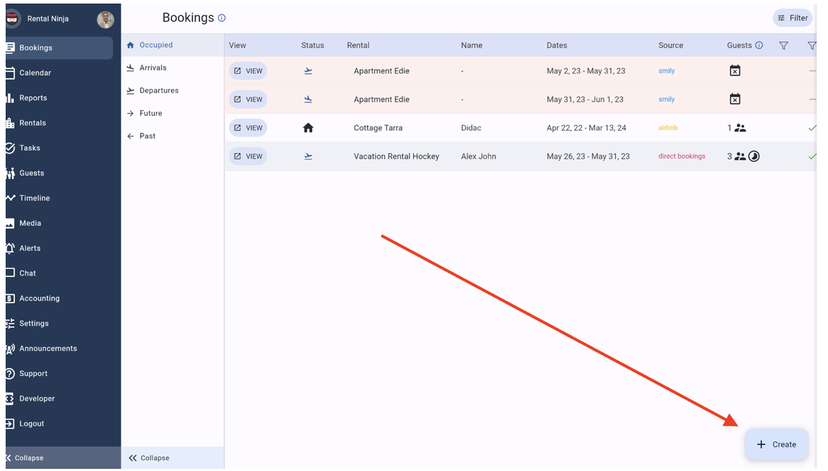This screenshot has width=828, height=471.
Task: Show Future bookings
Action: click(150, 113)
